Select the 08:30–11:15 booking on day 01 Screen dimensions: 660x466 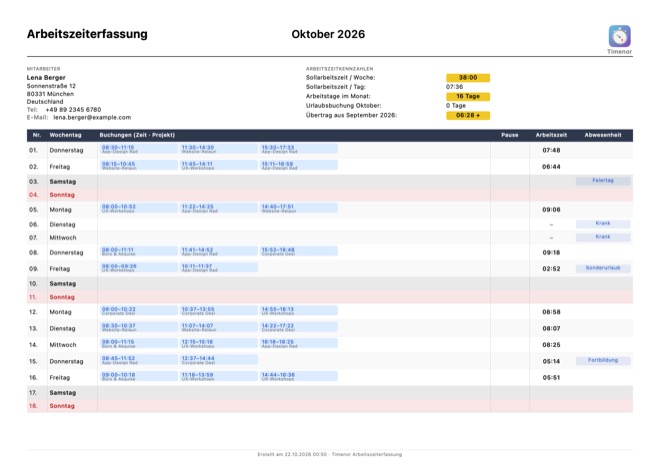coord(139,149)
